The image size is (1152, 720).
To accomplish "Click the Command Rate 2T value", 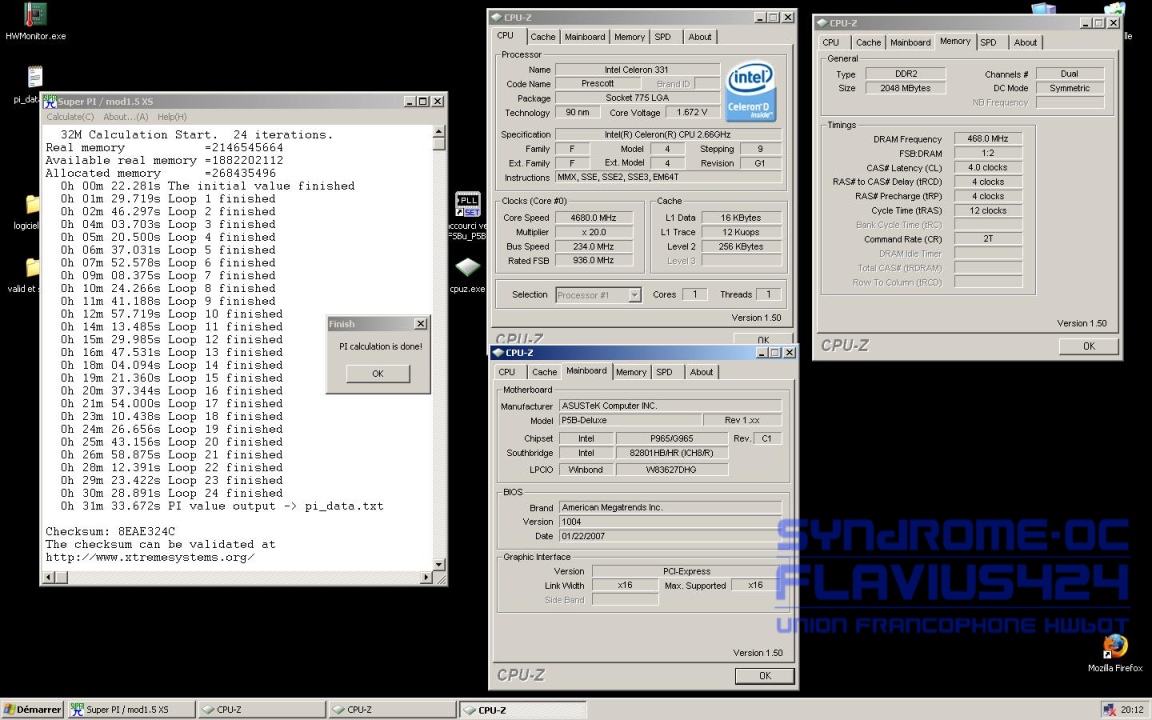I will tap(987, 239).
